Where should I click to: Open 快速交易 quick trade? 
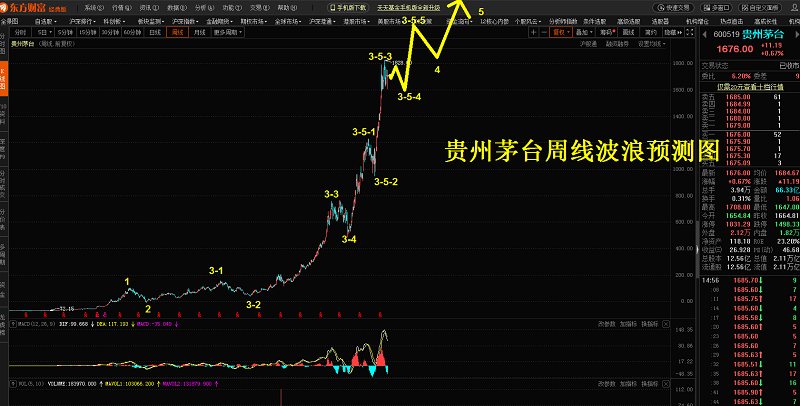click(x=674, y=8)
